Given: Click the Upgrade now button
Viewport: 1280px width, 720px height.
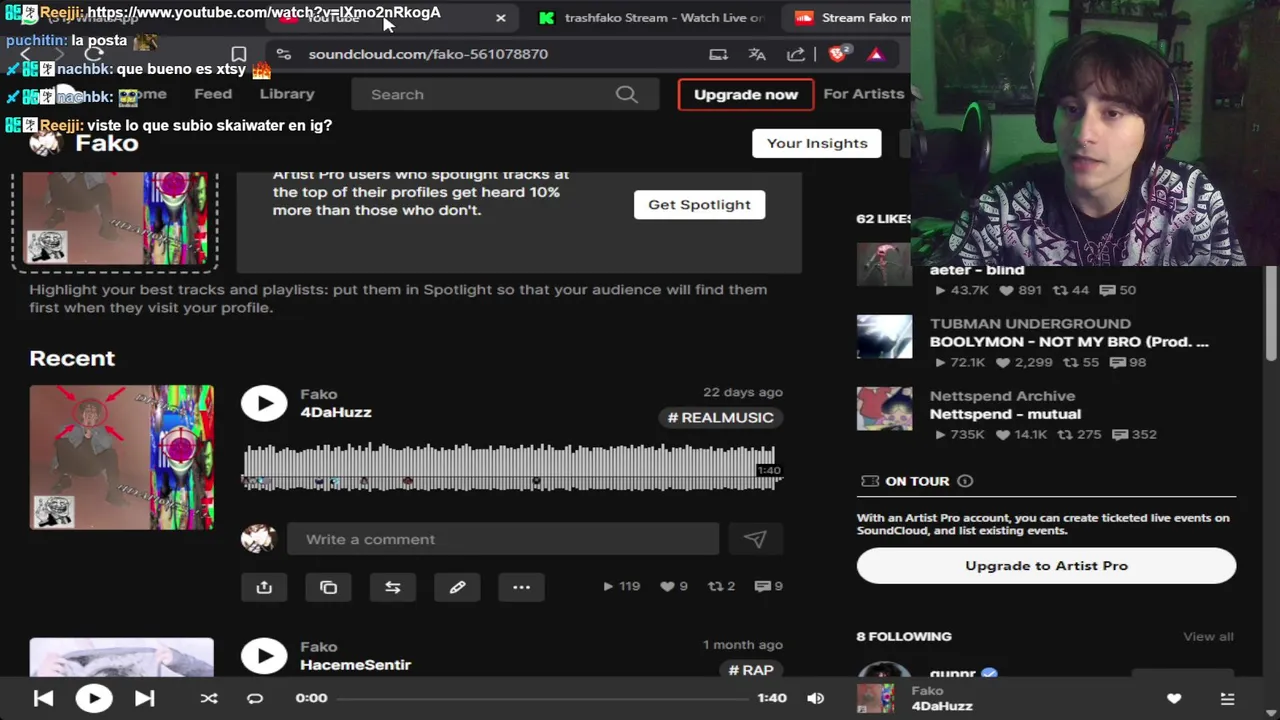Looking at the screenshot, I should pos(746,94).
